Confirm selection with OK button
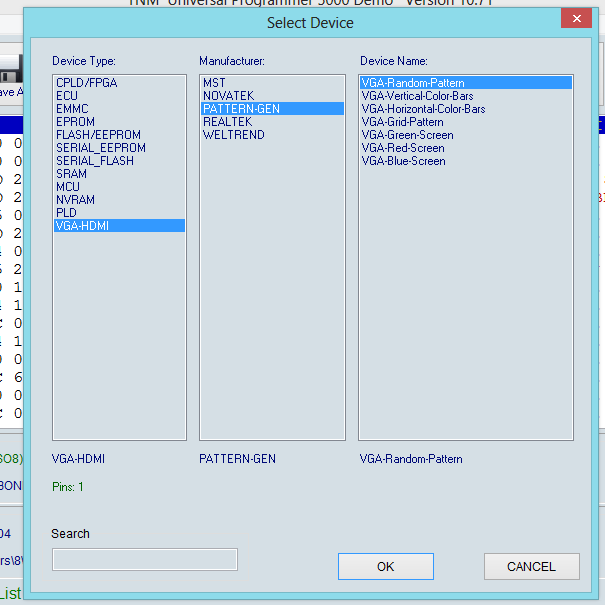The width and height of the screenshot is (605, 605). tap(386, 566)
